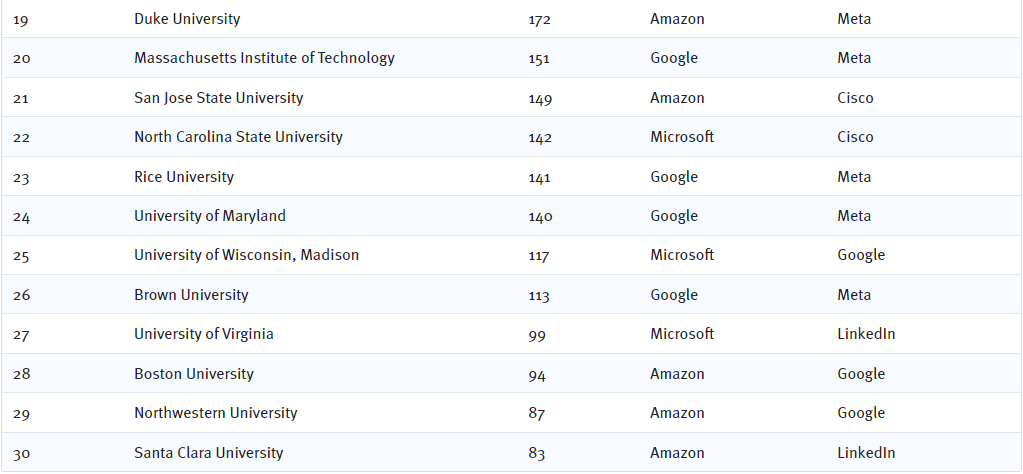Click the count 117 cell

click(x=539, y=256)
